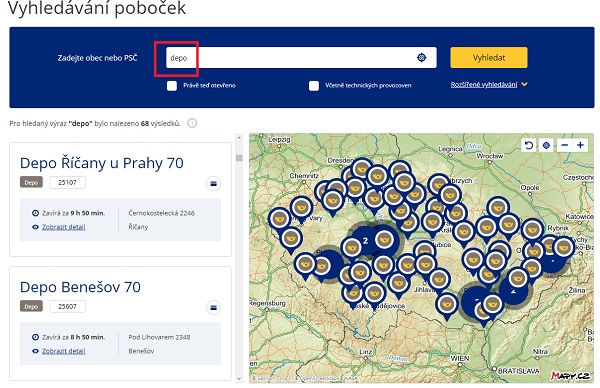Image resolution: width=600 pixels, height=388 pixels.
Task: Open the cluster marker labeled 2 near Prague
Action: (x=365, y=240)
